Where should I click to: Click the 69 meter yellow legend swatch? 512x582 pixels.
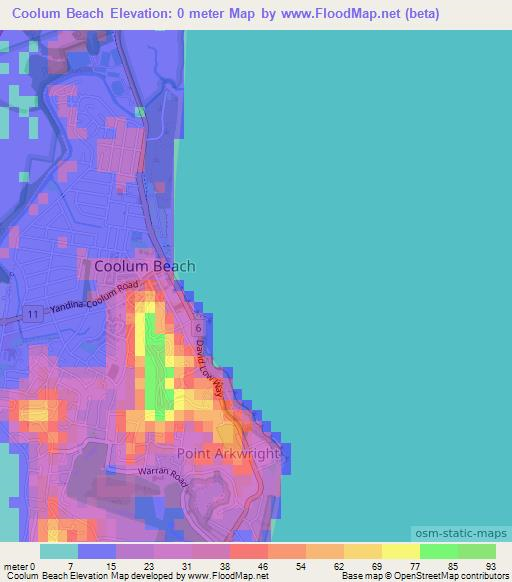[x=401, y=551]
